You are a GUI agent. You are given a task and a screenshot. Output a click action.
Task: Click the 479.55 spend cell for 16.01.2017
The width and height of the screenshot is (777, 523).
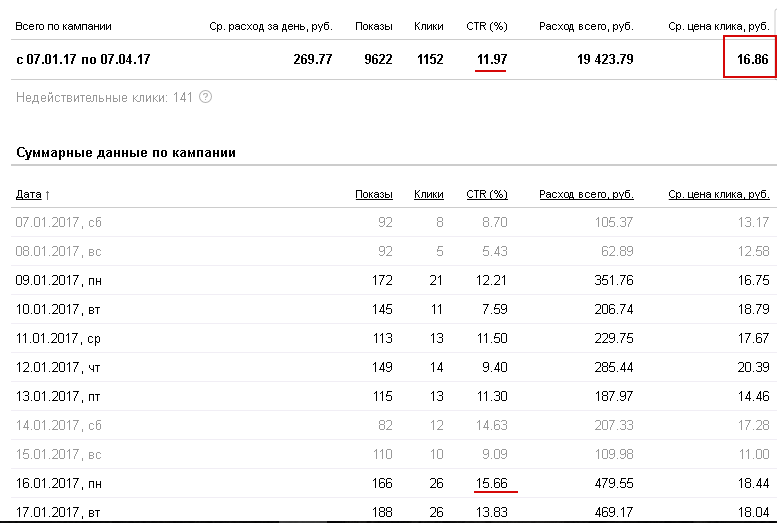(611, 483)
